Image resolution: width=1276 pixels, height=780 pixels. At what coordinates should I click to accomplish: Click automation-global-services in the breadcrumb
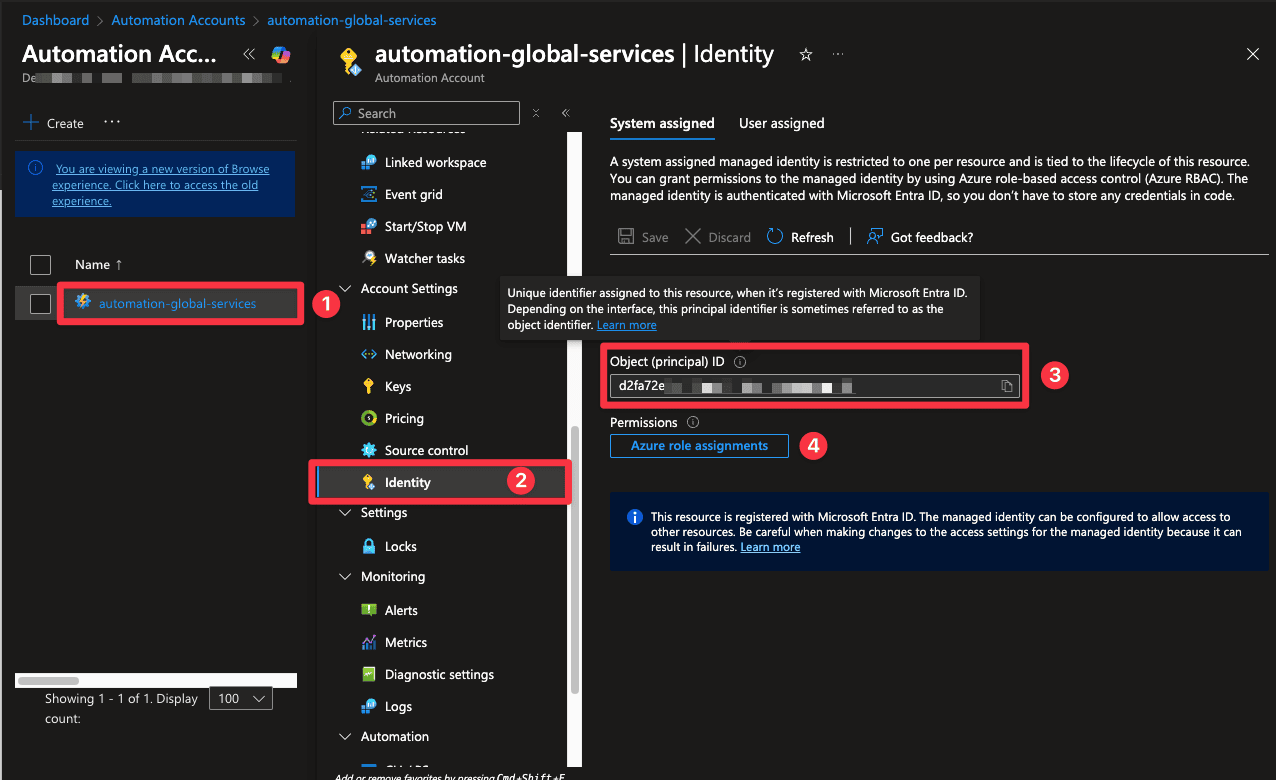point(352,20)
